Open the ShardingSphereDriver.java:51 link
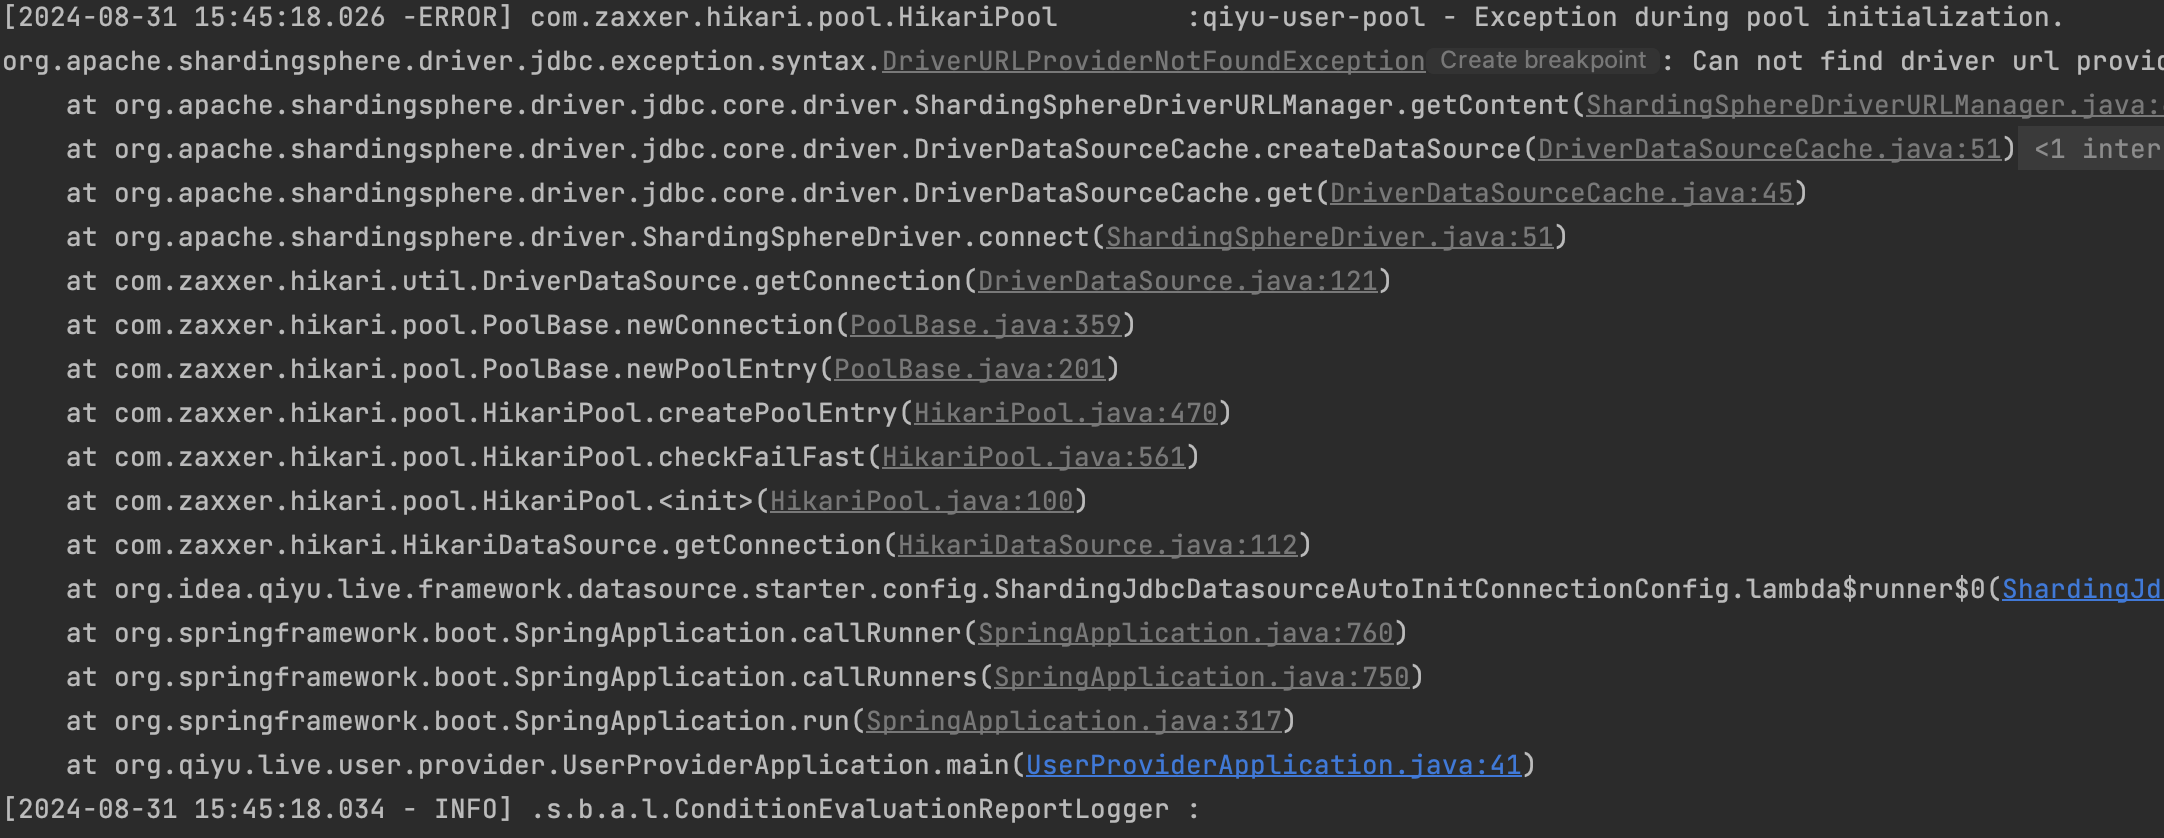 click(1329, 237)
